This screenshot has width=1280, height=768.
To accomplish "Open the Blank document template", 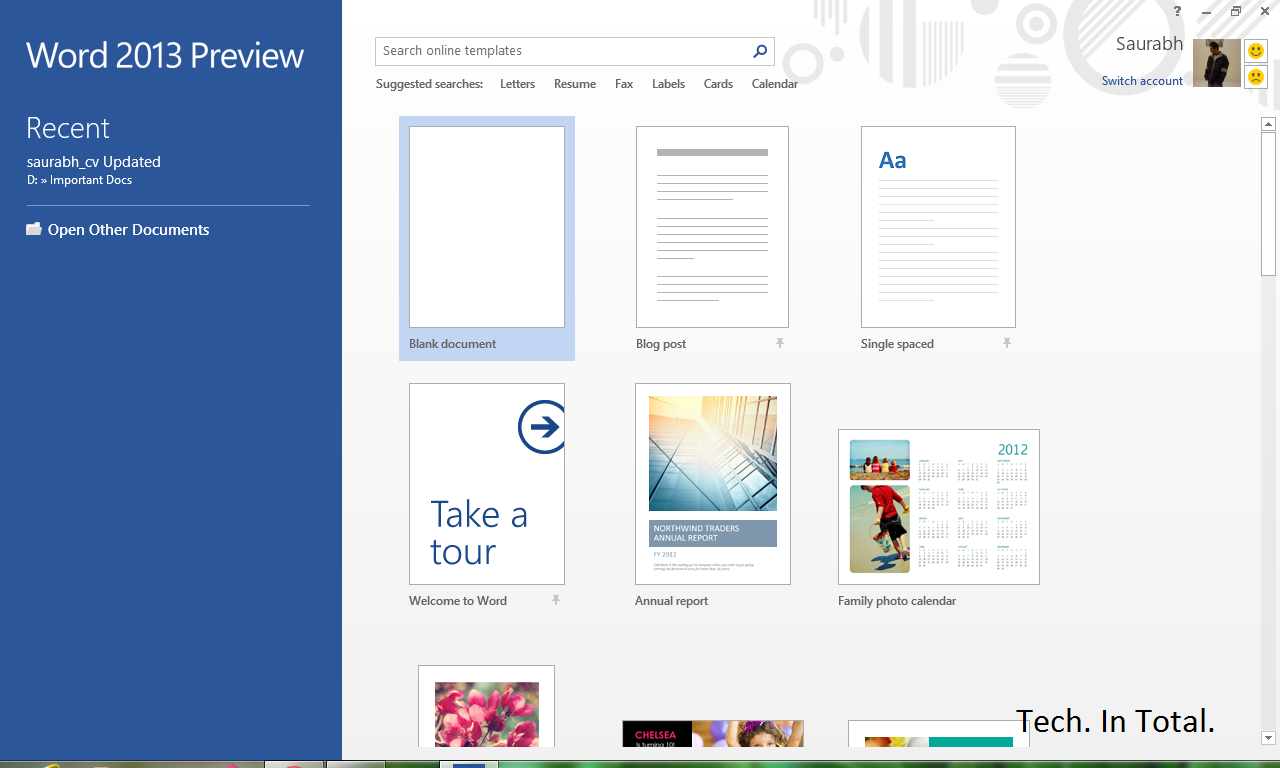I will [486, 226].
